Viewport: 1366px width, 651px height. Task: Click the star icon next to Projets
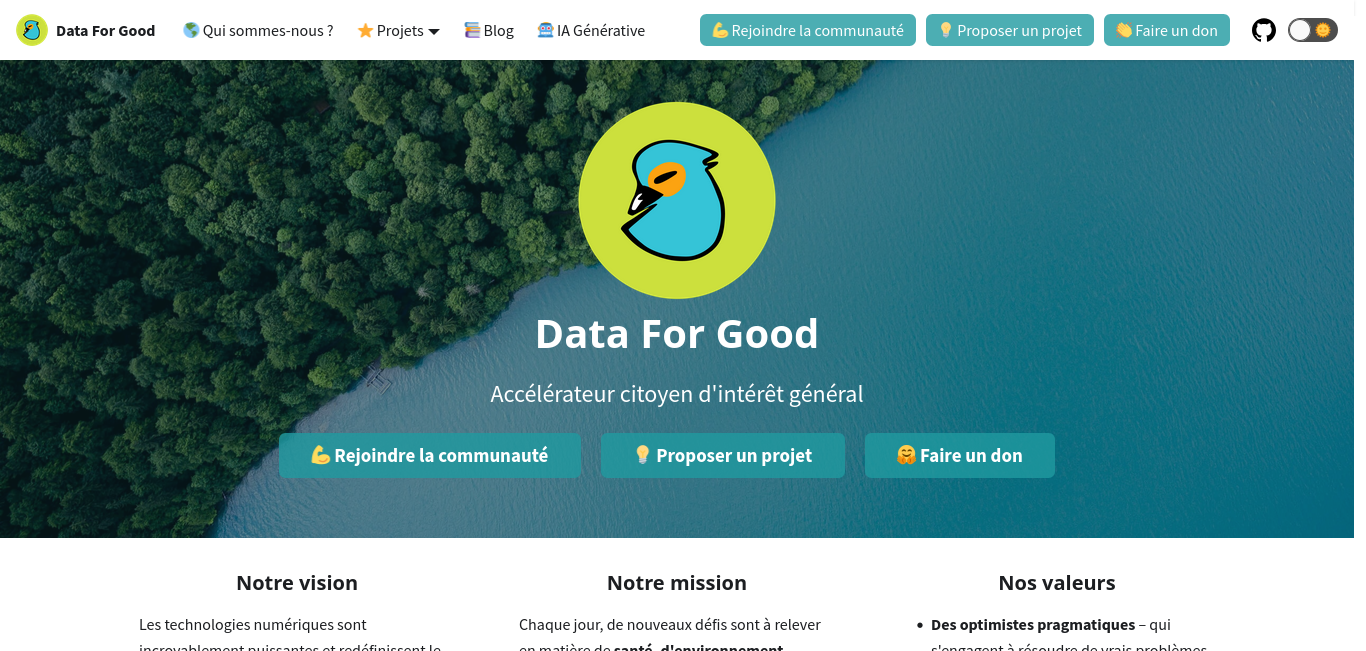[365, 30]
